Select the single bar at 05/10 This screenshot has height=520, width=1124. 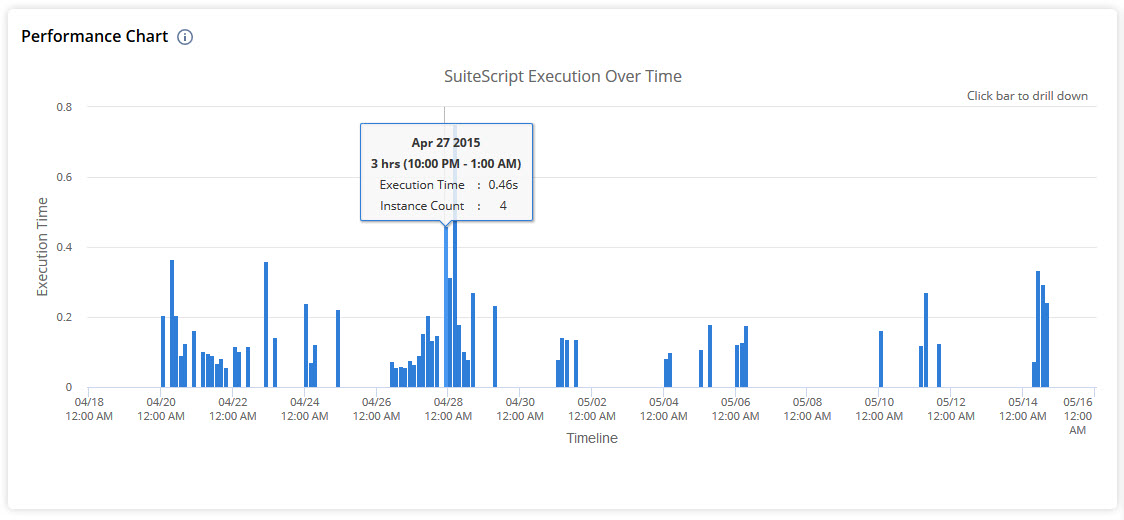(880, 359)
